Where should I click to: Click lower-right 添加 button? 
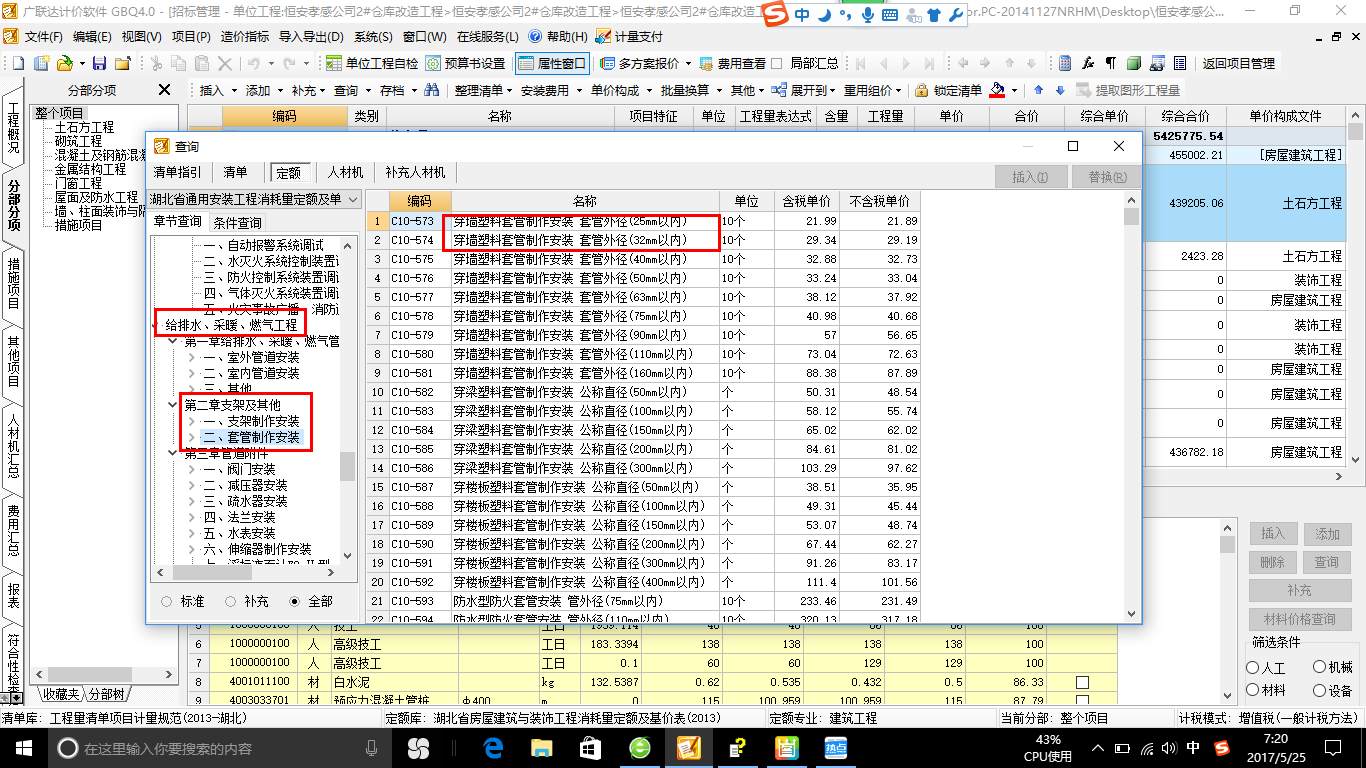pos(1327,534)
